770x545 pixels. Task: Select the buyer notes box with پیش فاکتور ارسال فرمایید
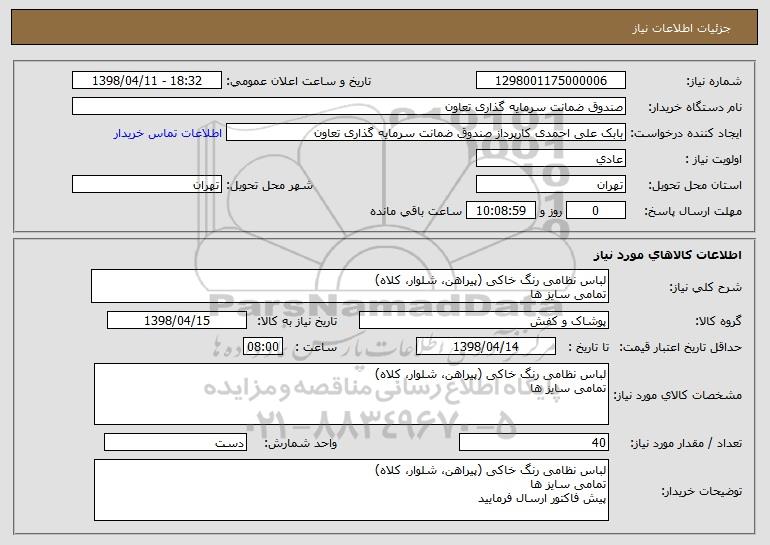[x=351, y=490]
